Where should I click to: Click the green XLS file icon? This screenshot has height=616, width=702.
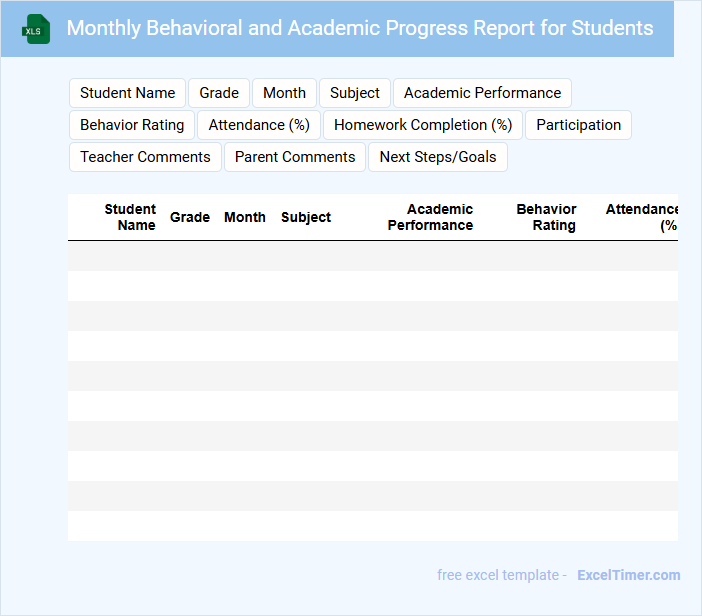[36, 29]
